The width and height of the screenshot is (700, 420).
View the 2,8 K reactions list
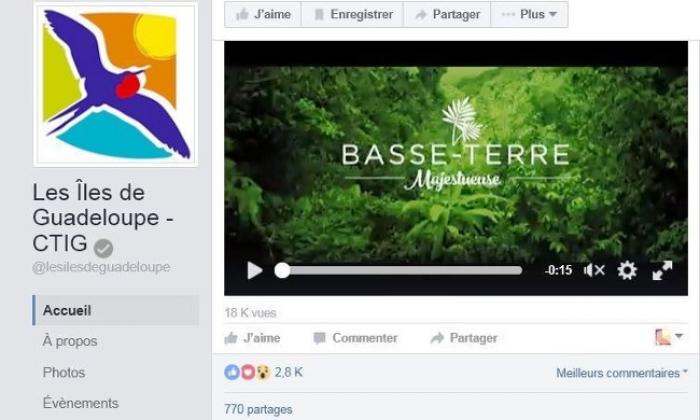click(263, 372)
